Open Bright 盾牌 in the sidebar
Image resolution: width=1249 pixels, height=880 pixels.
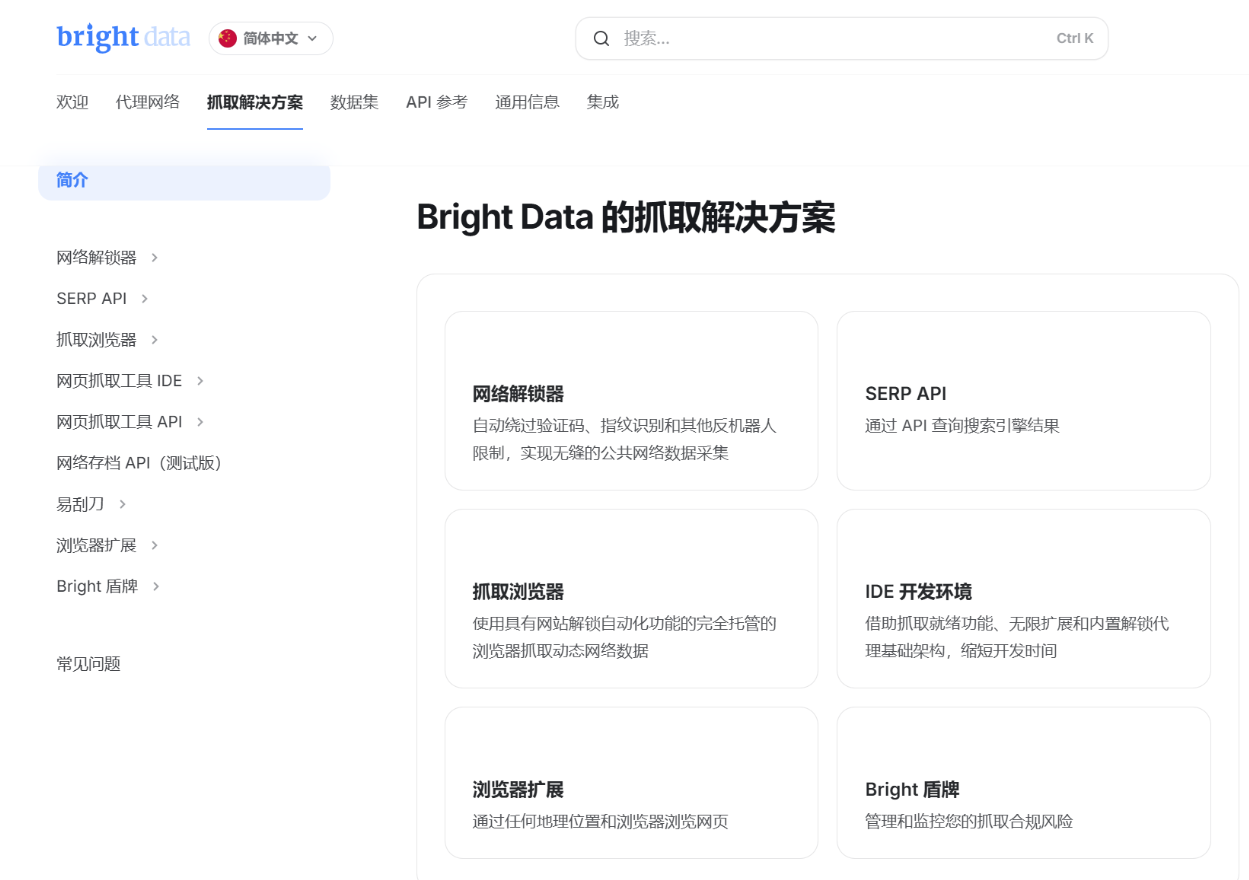click(97, 586)
